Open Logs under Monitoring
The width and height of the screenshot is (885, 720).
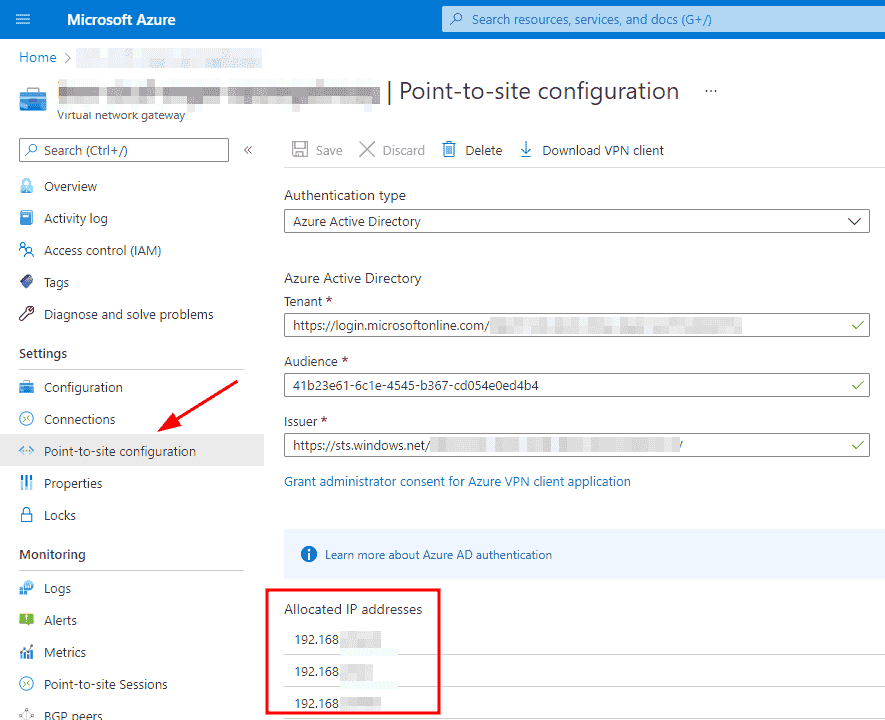click(x=58, y=589)
